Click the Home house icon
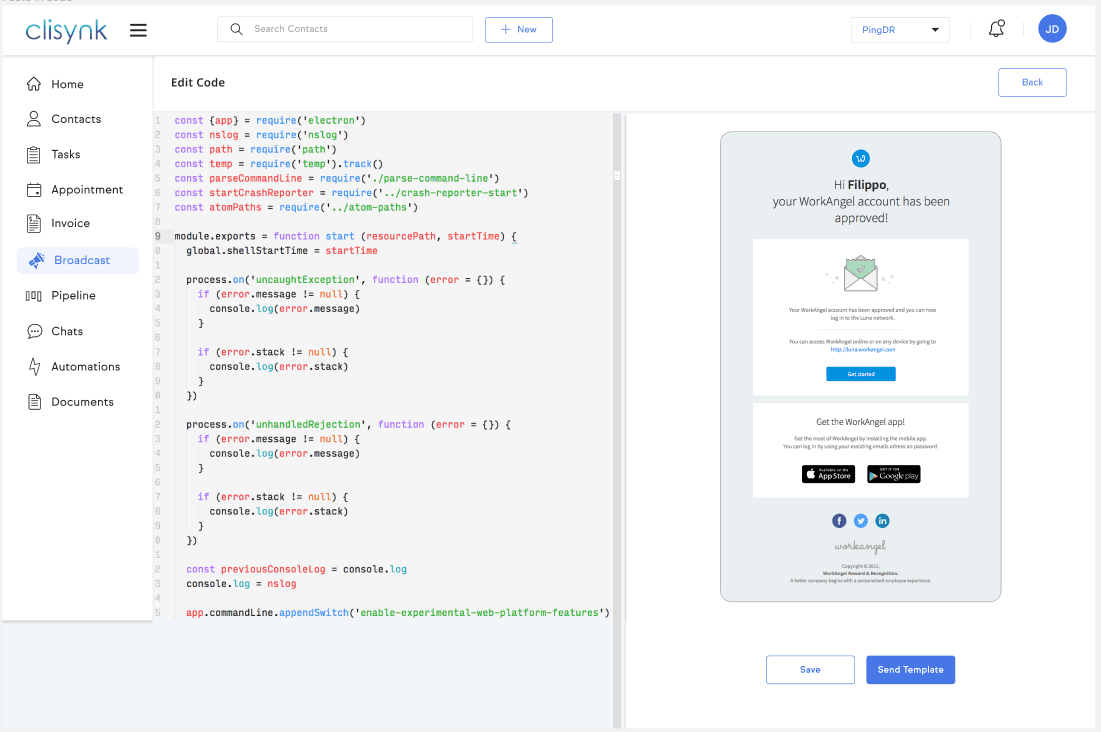The width and height of the screenshot is (1101, 732). point(34,84)
